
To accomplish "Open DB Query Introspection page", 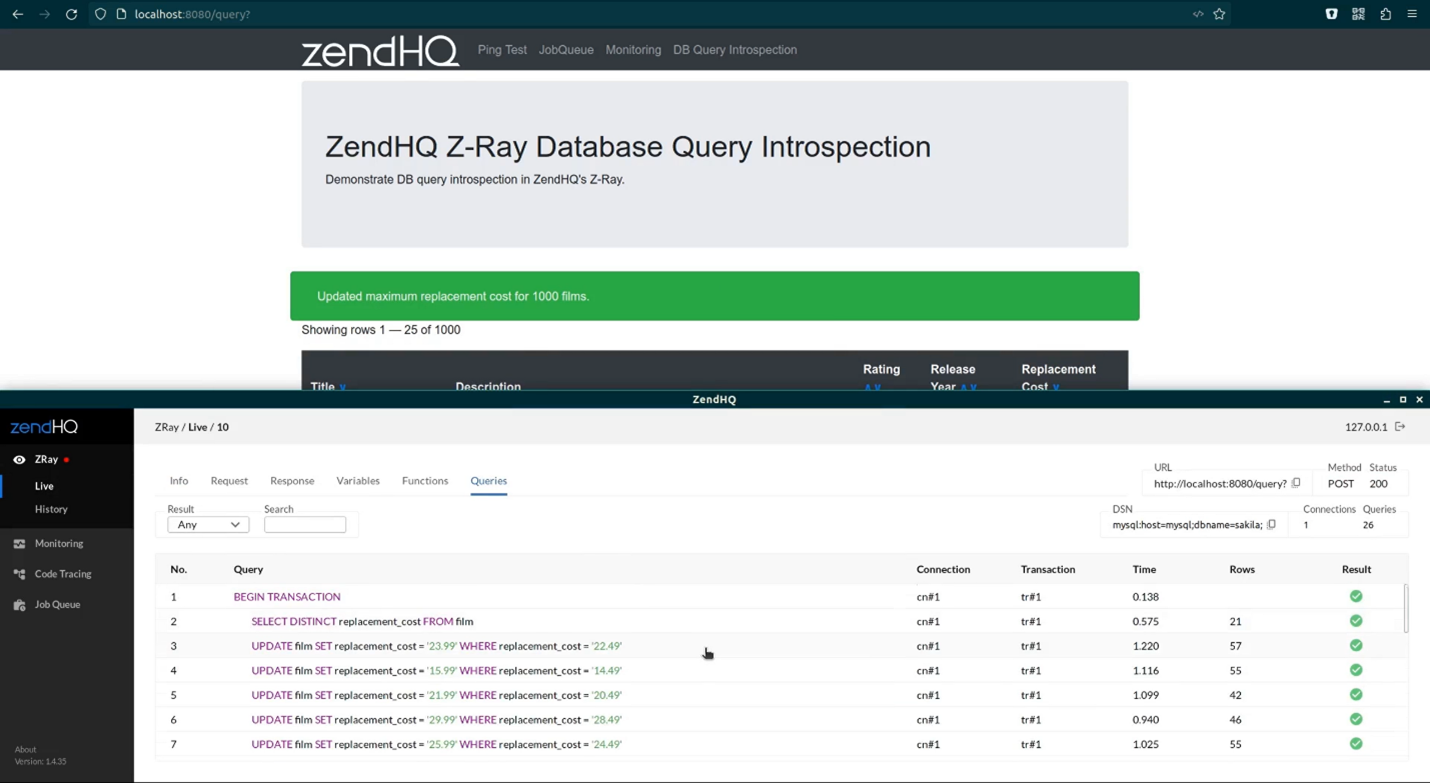I will [734, 49].
